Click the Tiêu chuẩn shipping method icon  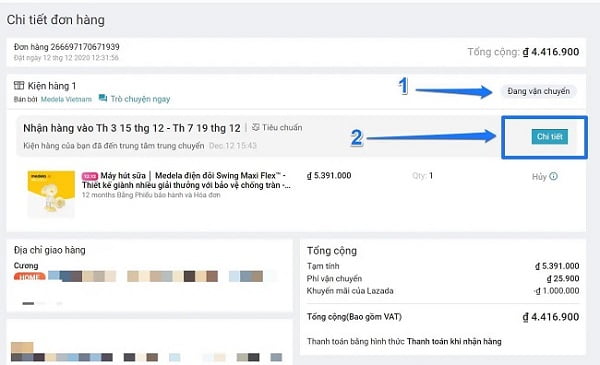click(x=256, y=127)
